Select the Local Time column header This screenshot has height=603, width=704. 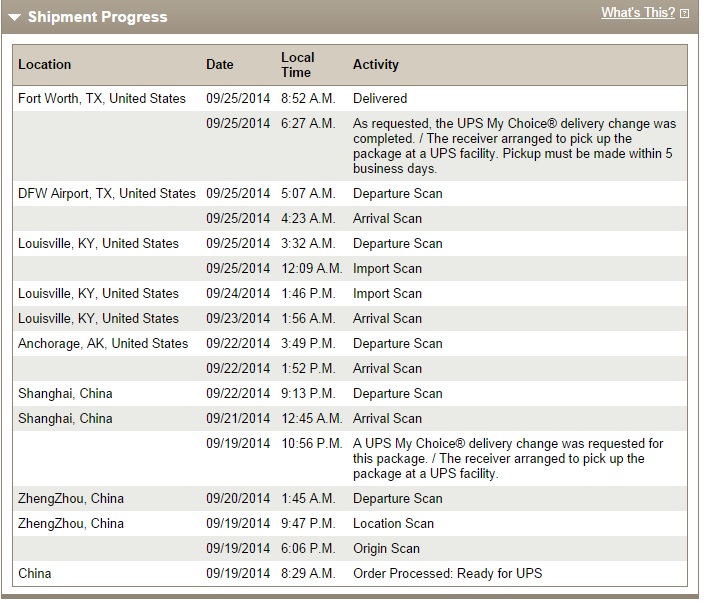(298, 65)
